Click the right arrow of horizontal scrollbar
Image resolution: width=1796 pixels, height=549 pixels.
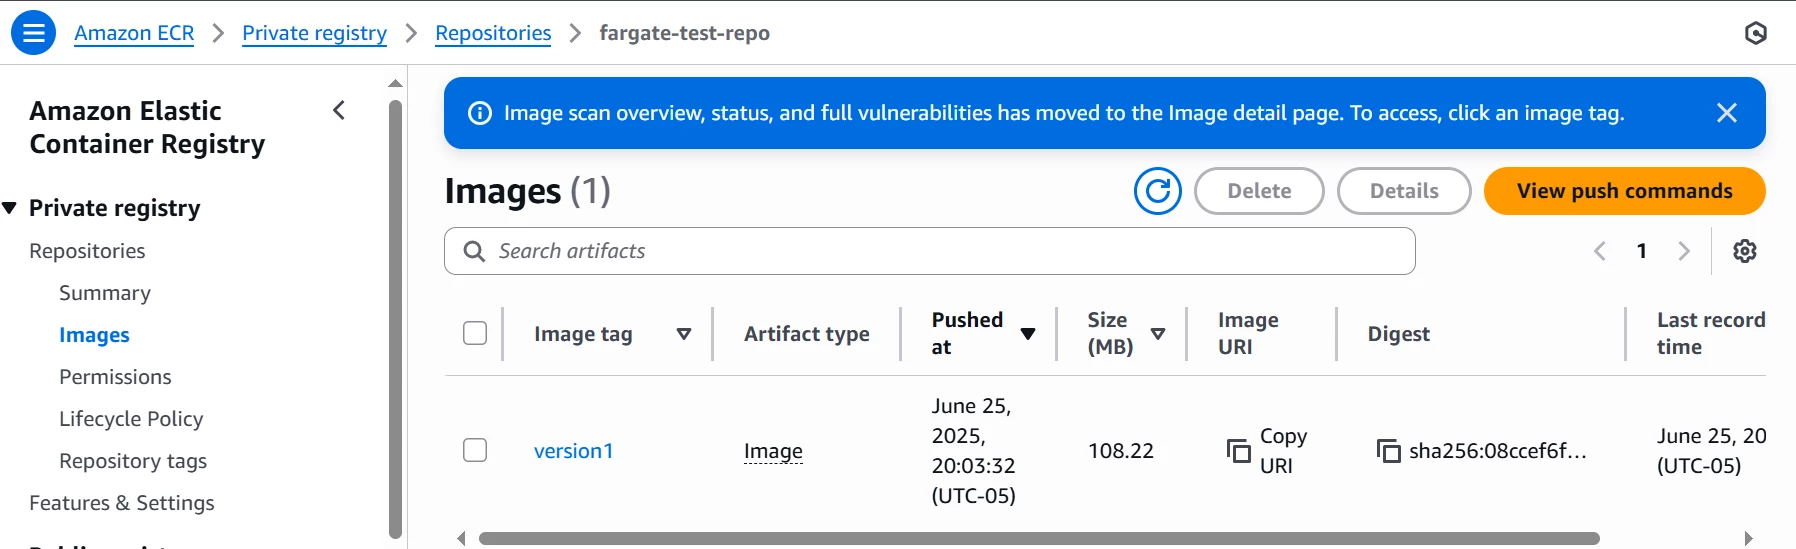(x=1748, y=539)
